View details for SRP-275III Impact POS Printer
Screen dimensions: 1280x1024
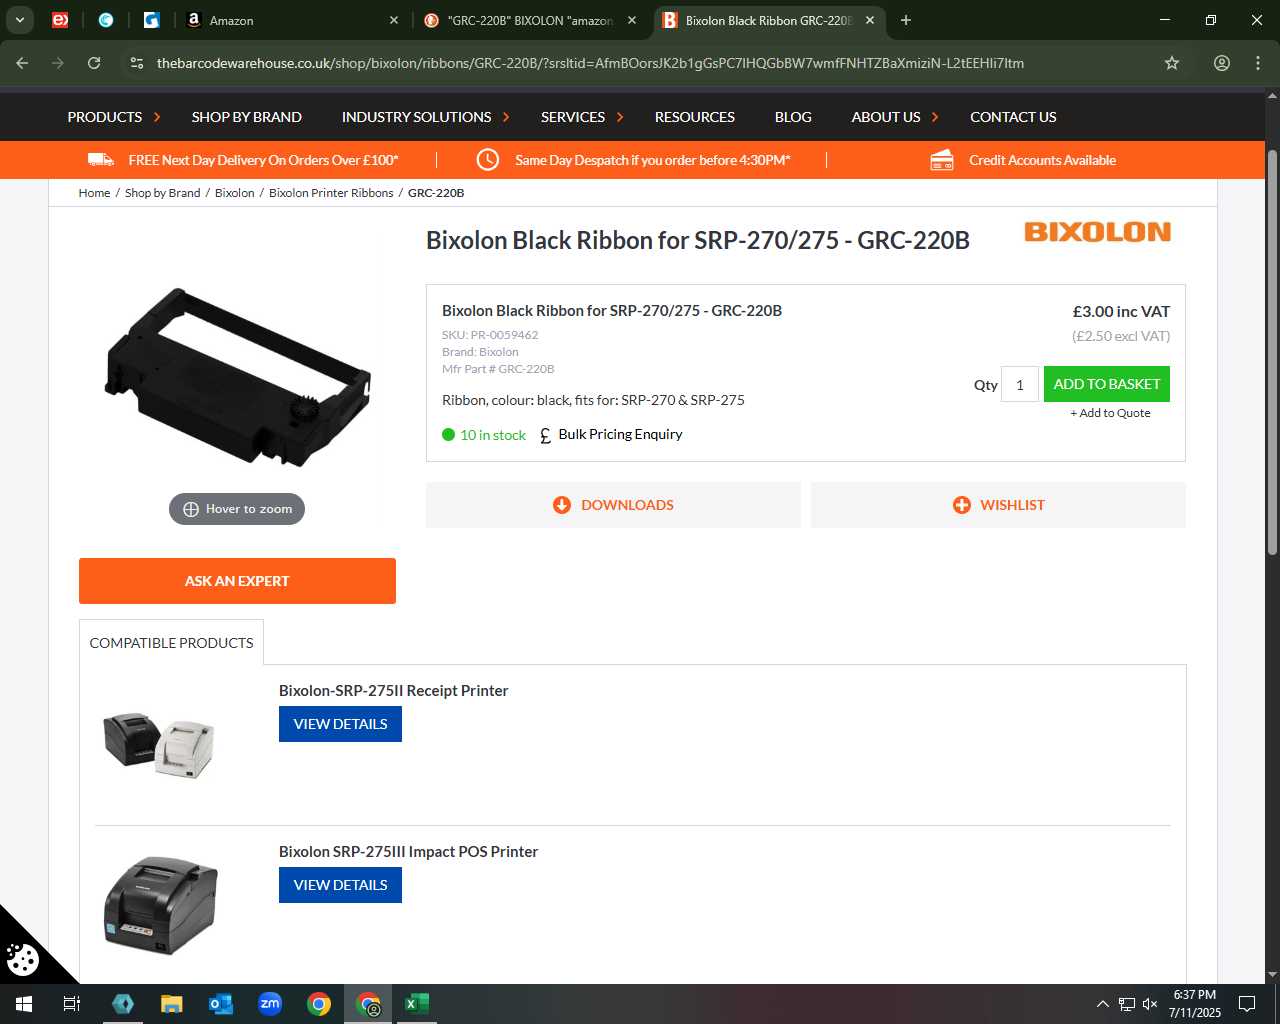pos(340,885)
